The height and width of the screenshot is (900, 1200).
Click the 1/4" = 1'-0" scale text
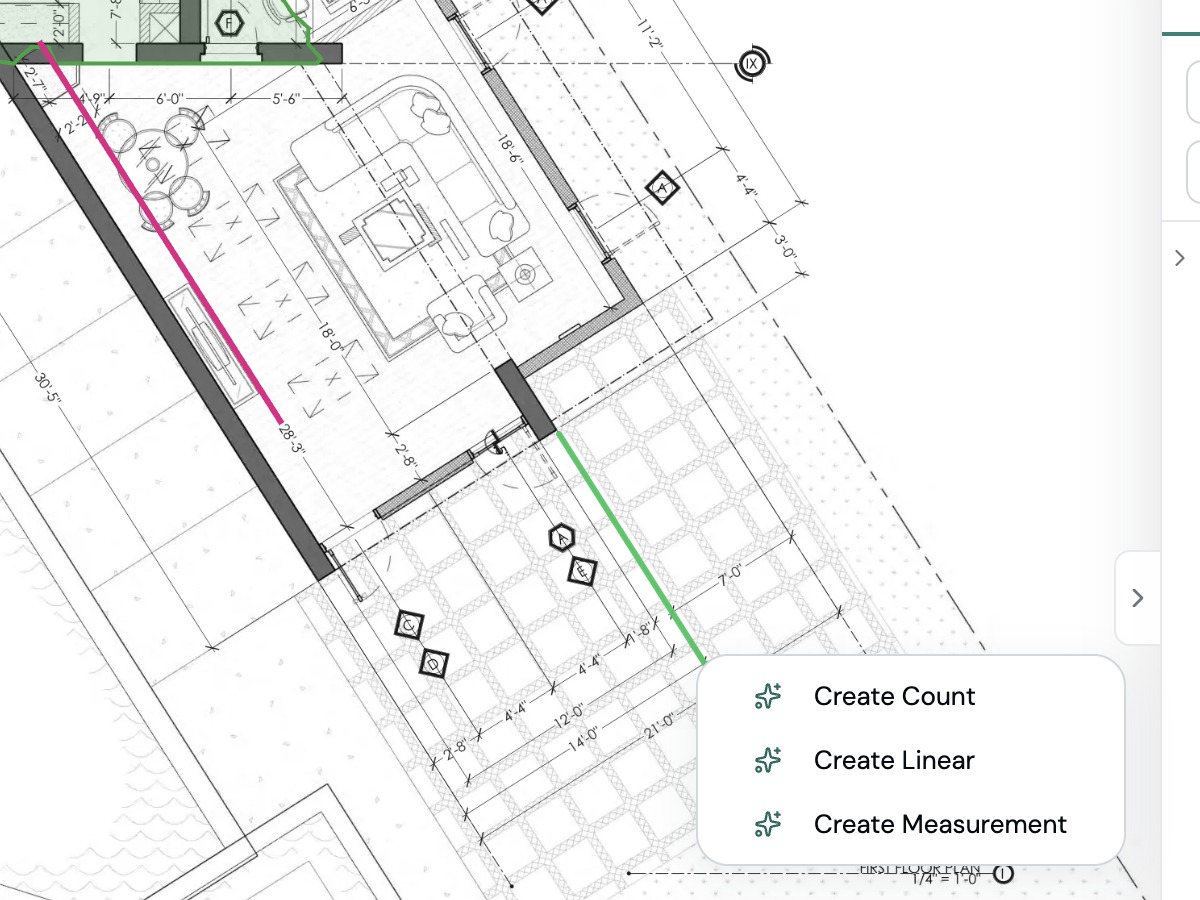click(945, 881)
